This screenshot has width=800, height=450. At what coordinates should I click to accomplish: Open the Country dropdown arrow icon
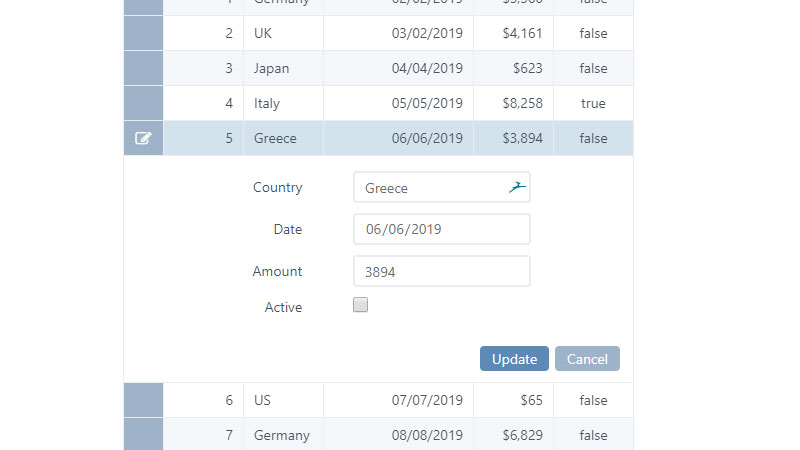pos(517,187)
